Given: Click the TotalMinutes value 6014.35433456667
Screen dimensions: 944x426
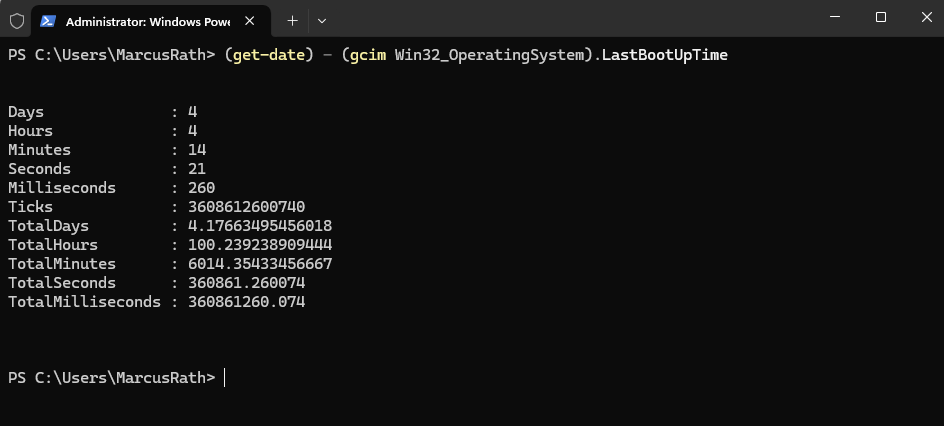Looking at the screenshot, I should pyautogui.click(x=260, y=264).
